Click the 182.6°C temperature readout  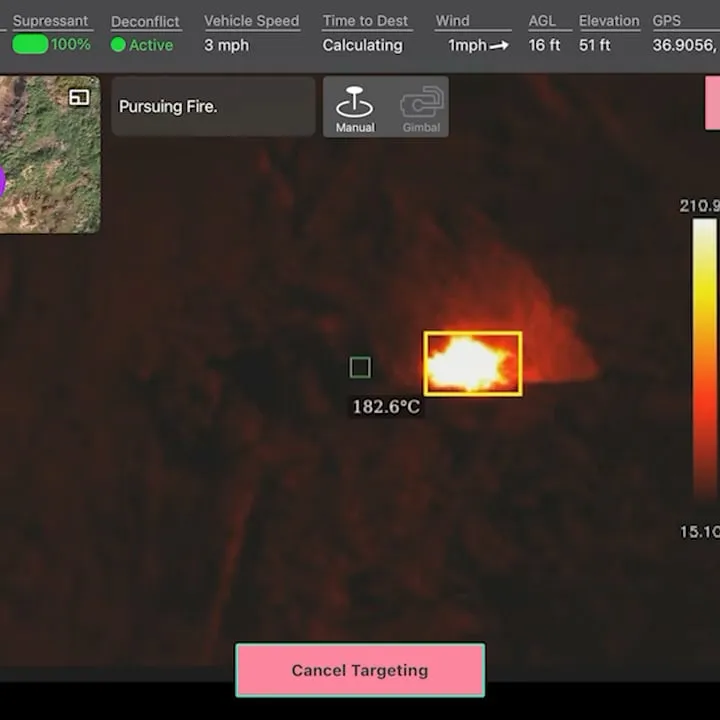pos(386,407)
